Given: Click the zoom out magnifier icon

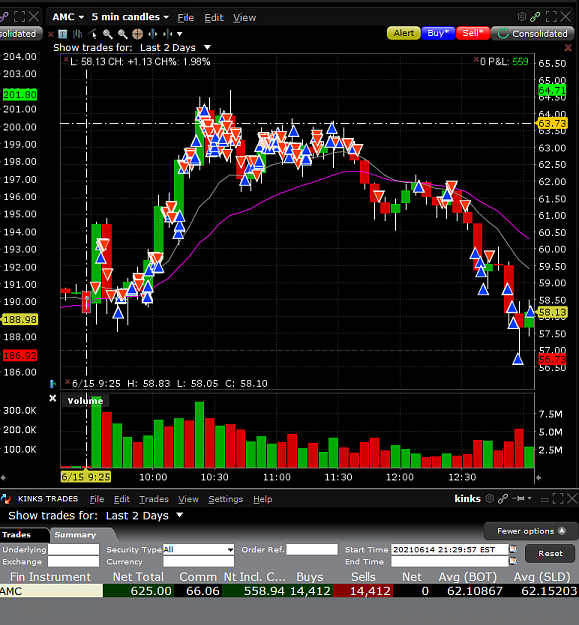Looking at the screenshot, I should pyautogui.click(x=122, y=34).
